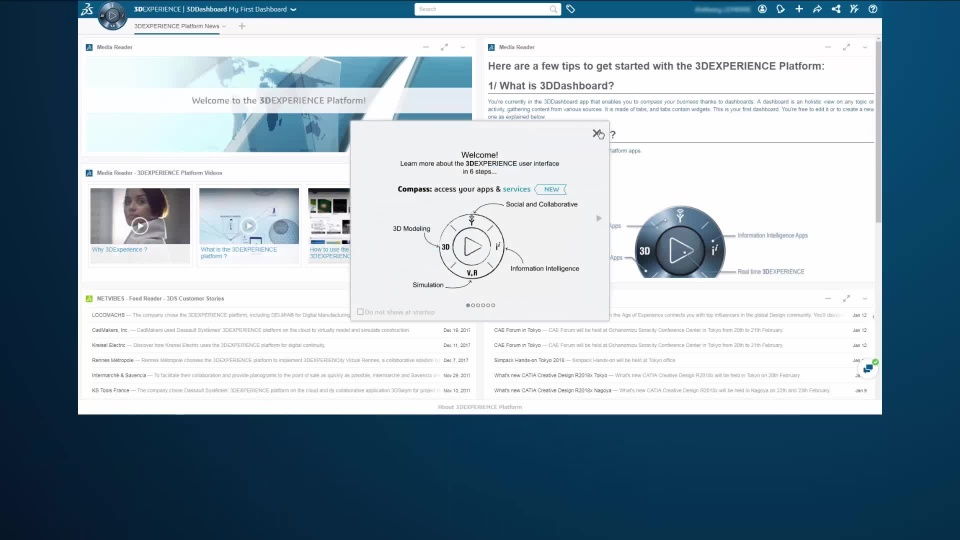This screenshot has height=540, width=960.
Task: Maximize the bottom right feed widget
Action: pos(846,299)
